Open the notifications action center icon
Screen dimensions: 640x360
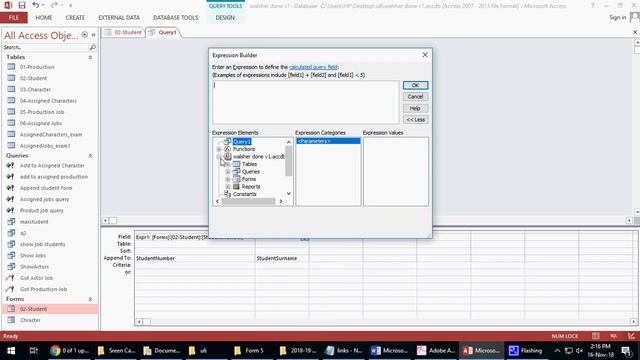626,351
